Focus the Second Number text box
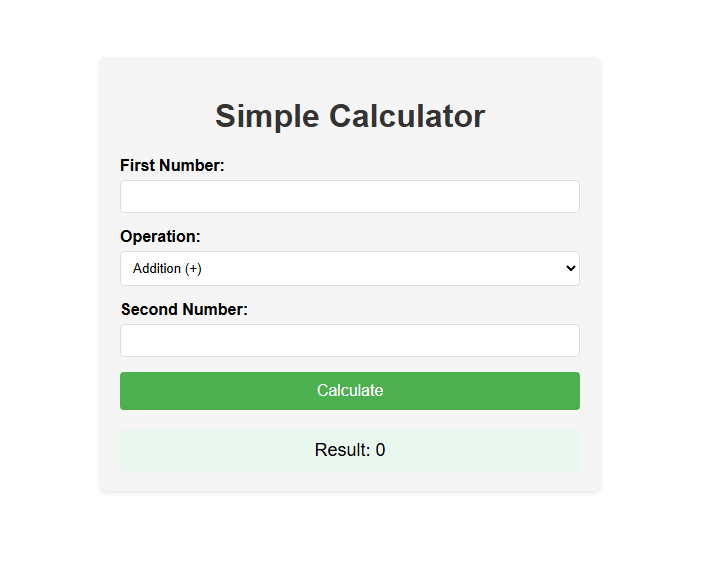 point(349,341)
